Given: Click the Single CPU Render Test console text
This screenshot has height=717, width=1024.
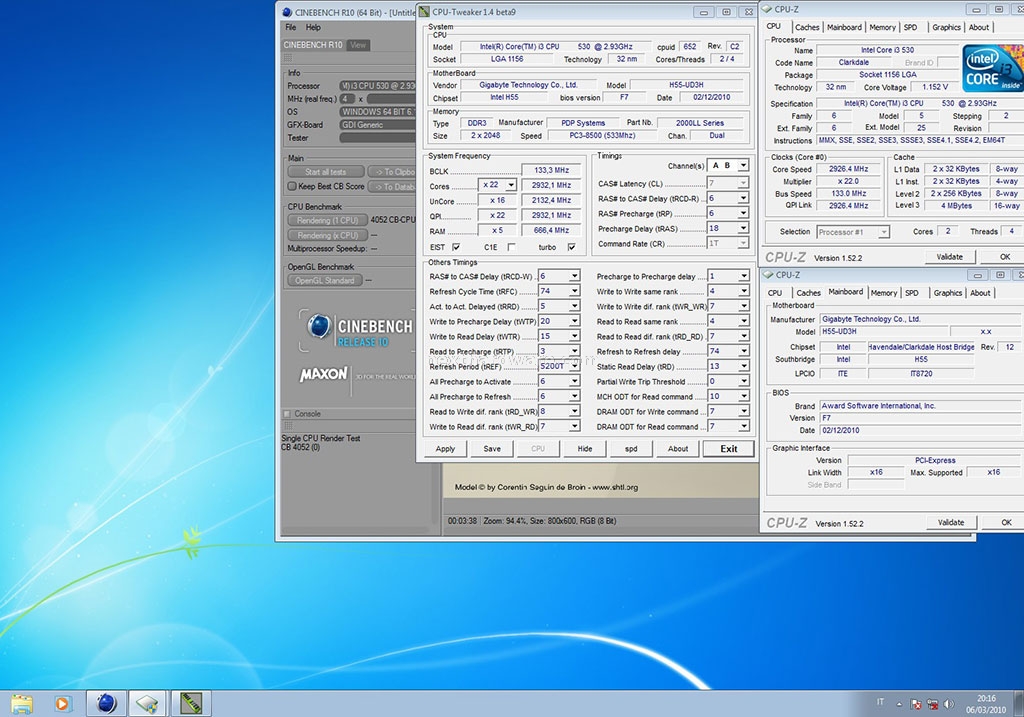Looking at the screenshot, I should pos(321,439).
